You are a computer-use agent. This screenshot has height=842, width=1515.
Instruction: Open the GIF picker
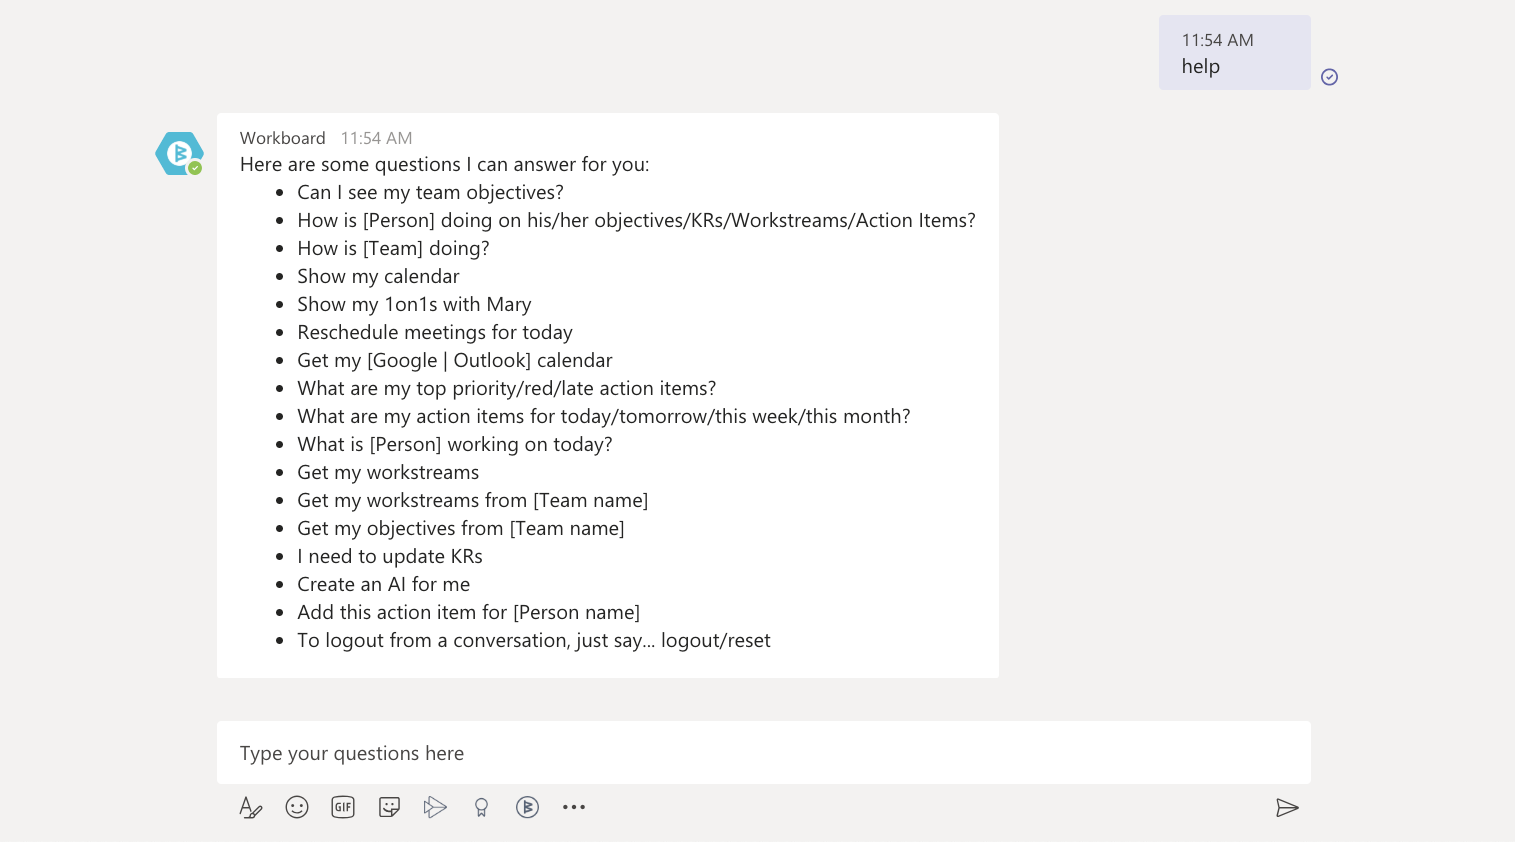click(x=343, y=807)
